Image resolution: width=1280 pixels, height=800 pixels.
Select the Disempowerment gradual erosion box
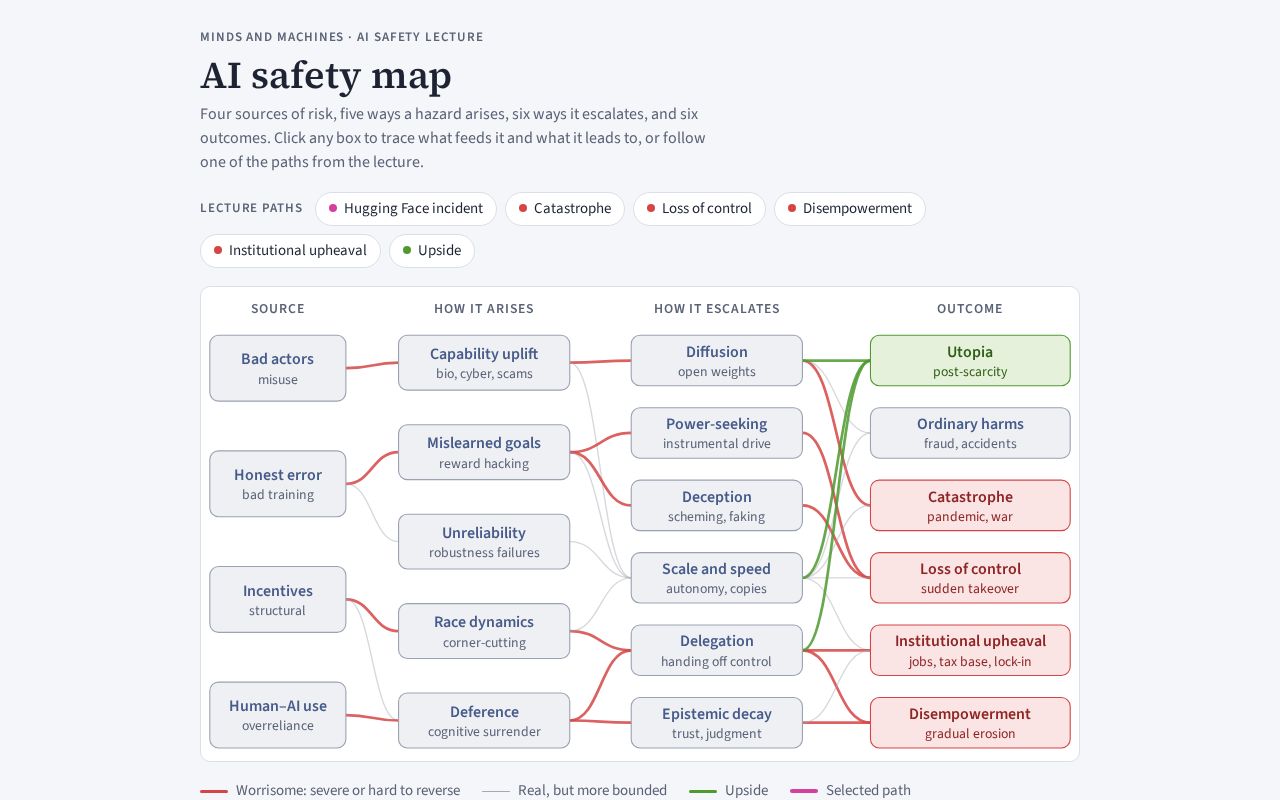[x=970, y=723]
